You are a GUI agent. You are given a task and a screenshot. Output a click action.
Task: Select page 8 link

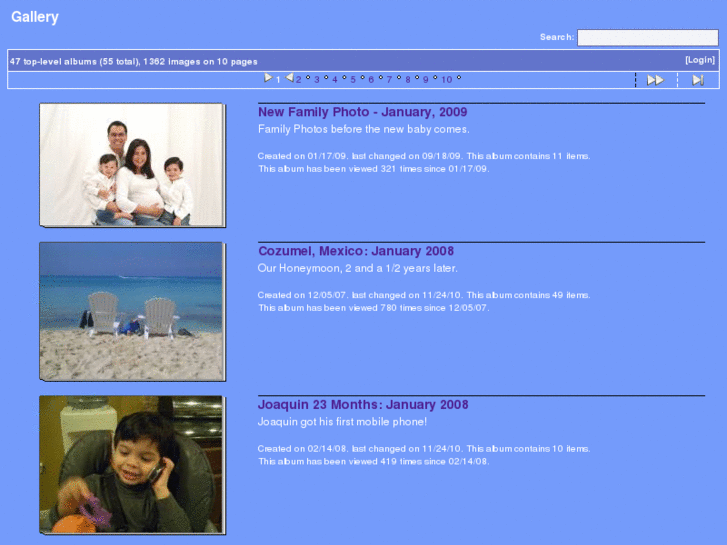coord(408,80)
